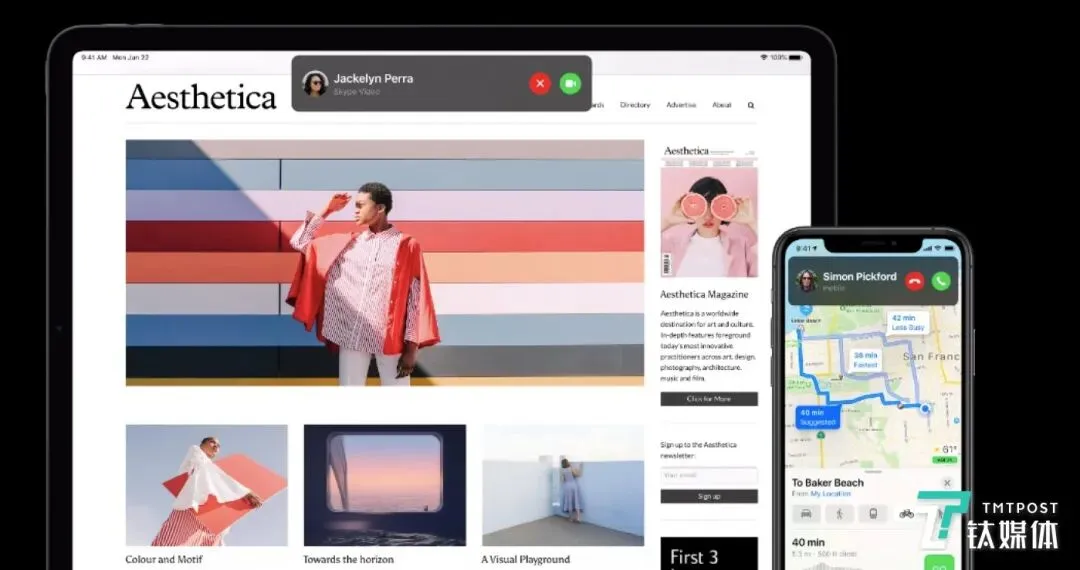
Task: Click the 'Jackelyn Perra' caller name
Action: [x=373, y=78]
